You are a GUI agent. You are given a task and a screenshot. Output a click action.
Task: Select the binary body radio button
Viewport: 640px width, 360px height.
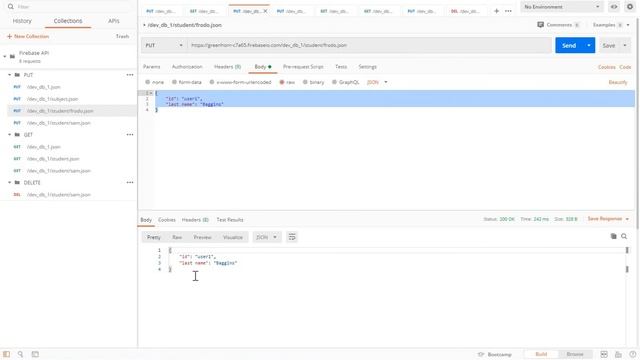pos(305,82)
